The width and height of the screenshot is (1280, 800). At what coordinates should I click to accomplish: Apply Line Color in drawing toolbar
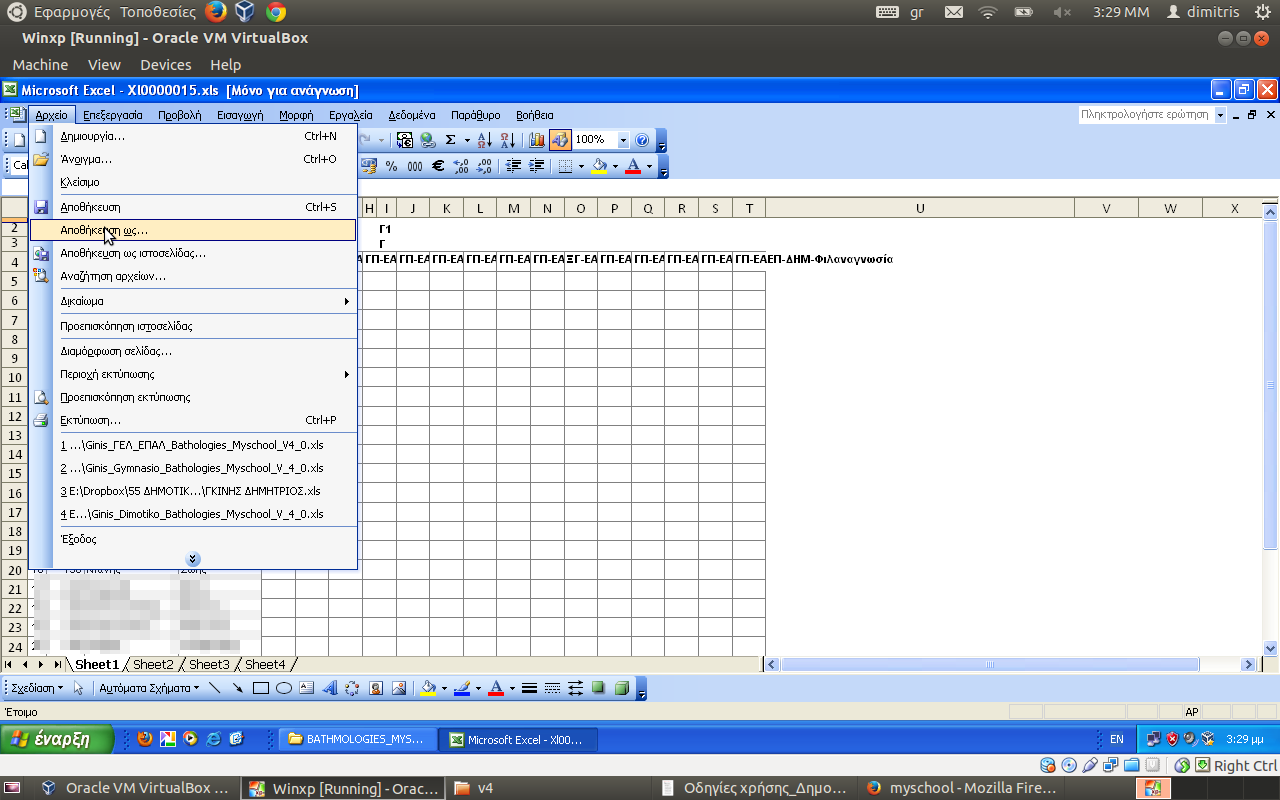tap(462, 688)
